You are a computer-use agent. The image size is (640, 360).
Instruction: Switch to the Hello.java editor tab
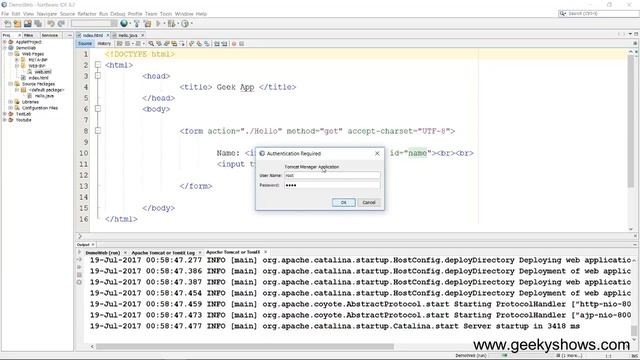click(127, 36)
